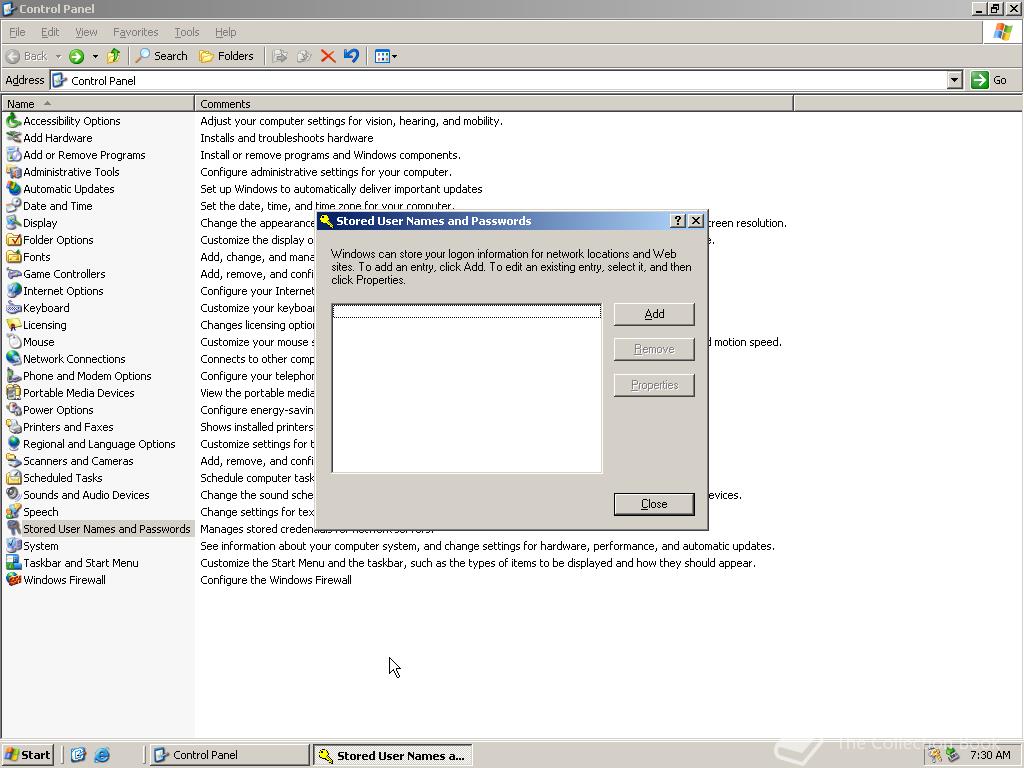The height and width of the screenshot is (768, 1024).
Task: Open Administrative Tools icon
Action: [14, 172]
